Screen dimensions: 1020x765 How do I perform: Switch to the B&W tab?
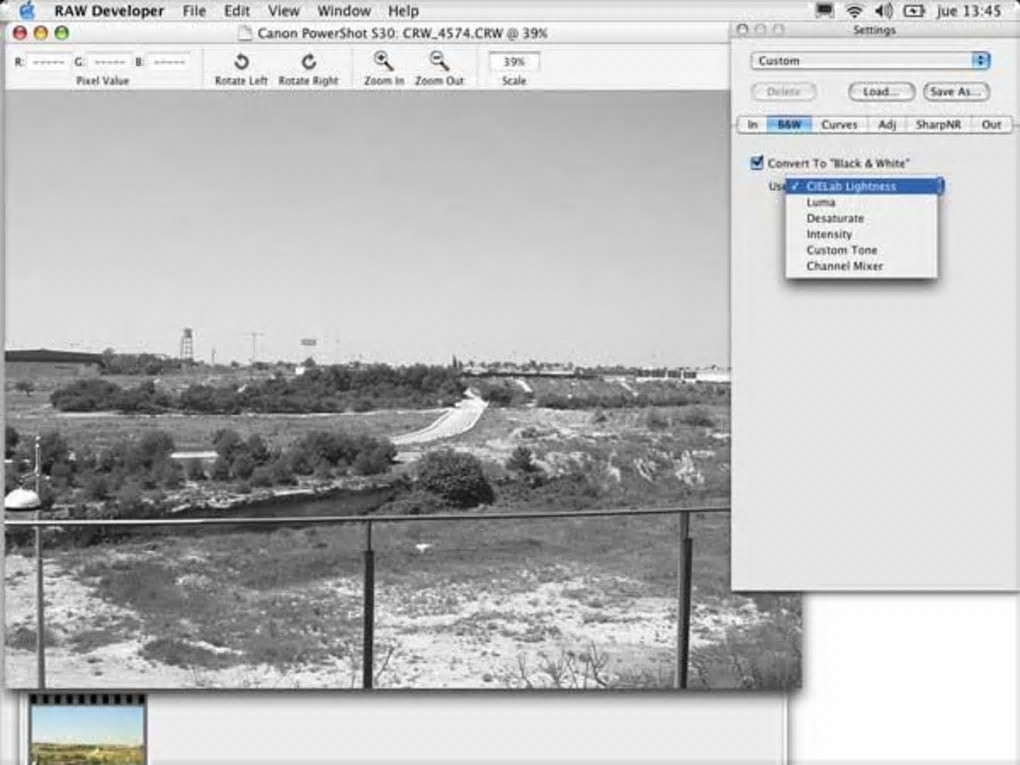pyautogui.click(x=789, y=124)
